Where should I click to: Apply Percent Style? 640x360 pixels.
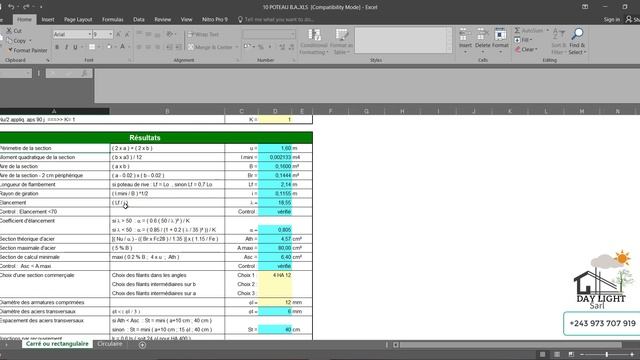pyautogui.click(x=261, y=47)
